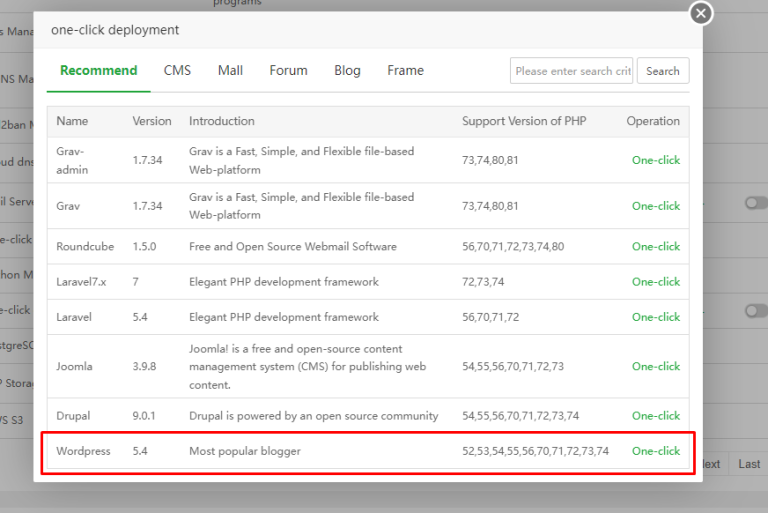
Task: Deploy Laravel7.x with One-click
Action: [x=656, y=282]
